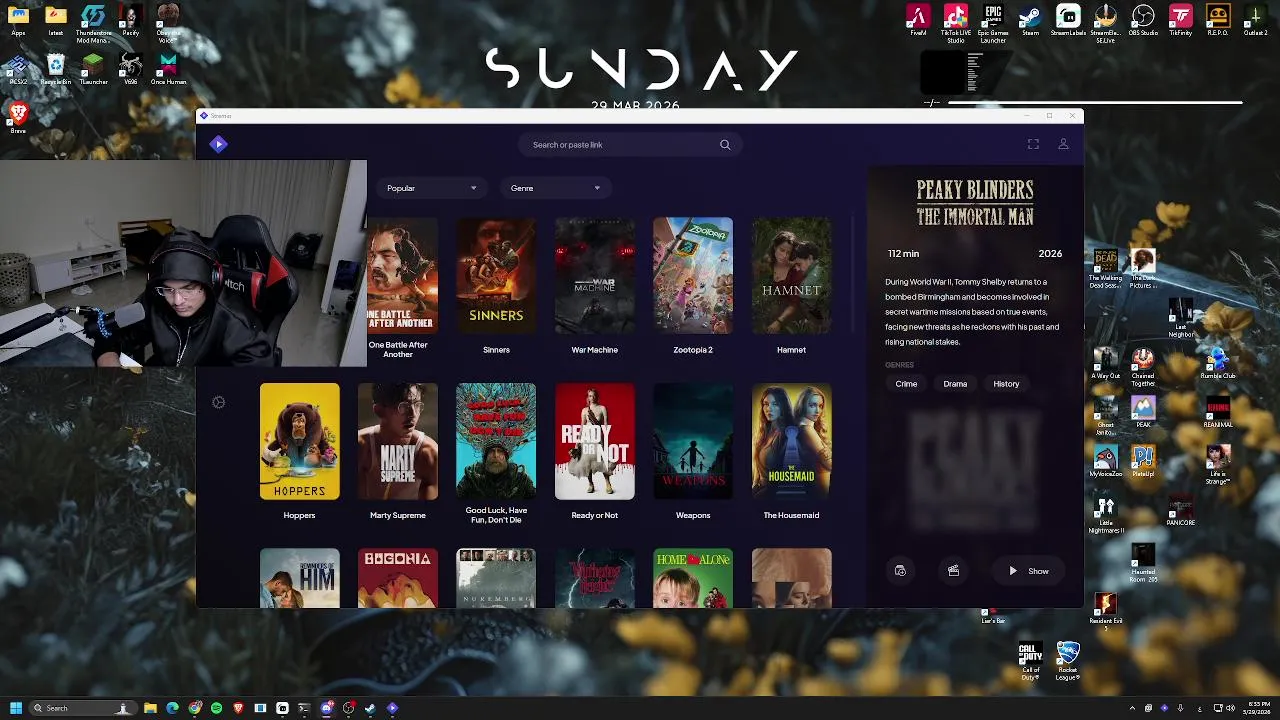Open Rocket League desktop shortcut
The image size is (1280, 720).
click(1068, 662)
